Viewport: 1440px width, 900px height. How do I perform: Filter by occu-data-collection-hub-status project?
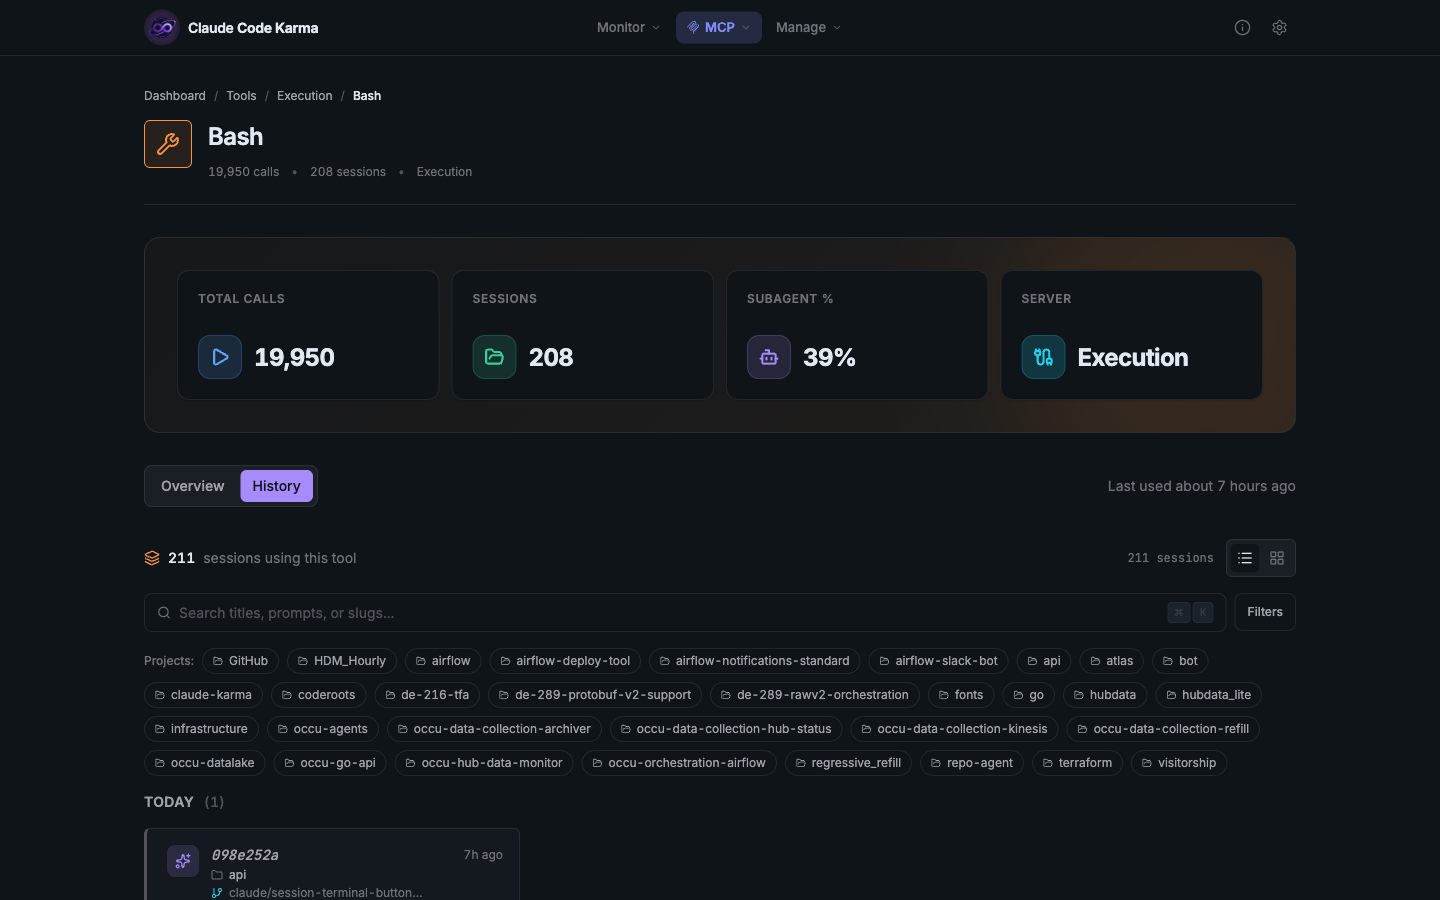click(726, 729)
